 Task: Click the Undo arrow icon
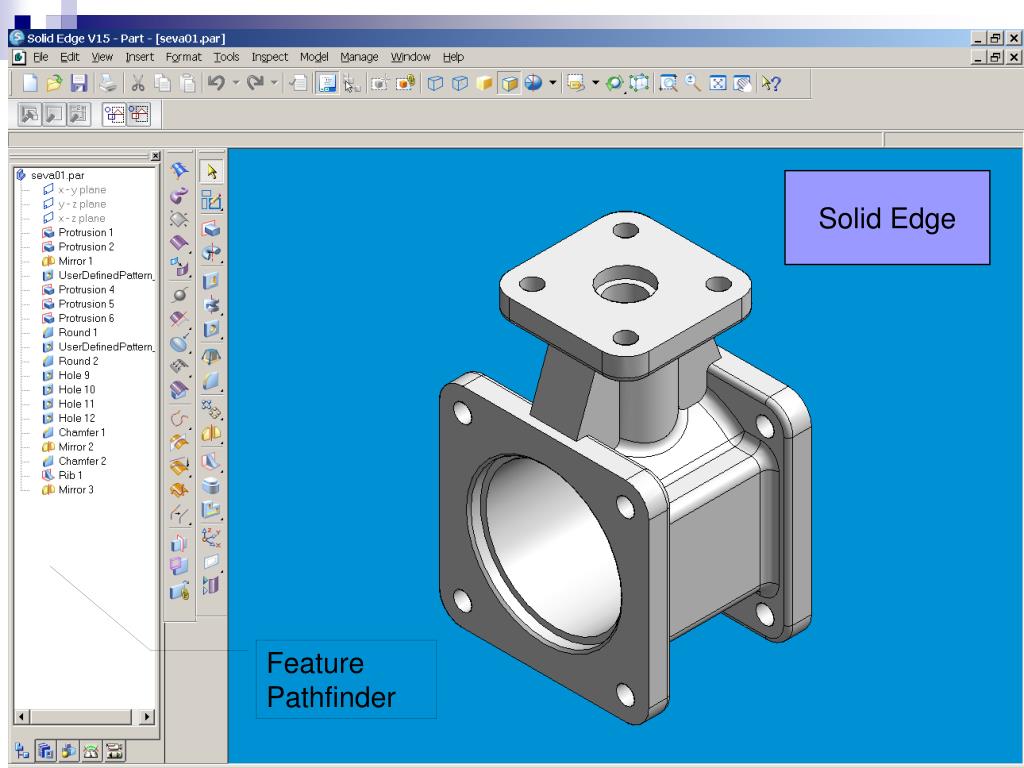pos(216,83)
